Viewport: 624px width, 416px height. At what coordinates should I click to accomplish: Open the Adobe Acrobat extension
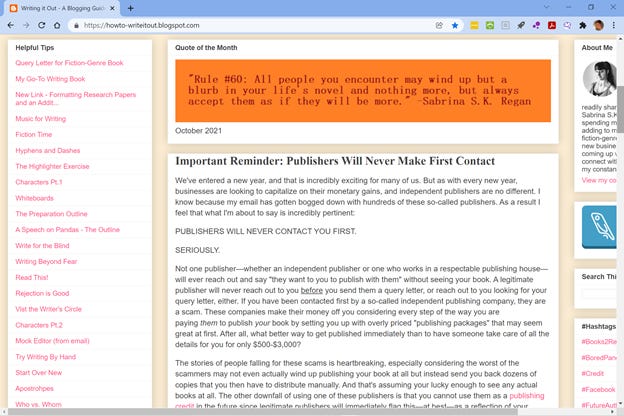click(552, 25)
